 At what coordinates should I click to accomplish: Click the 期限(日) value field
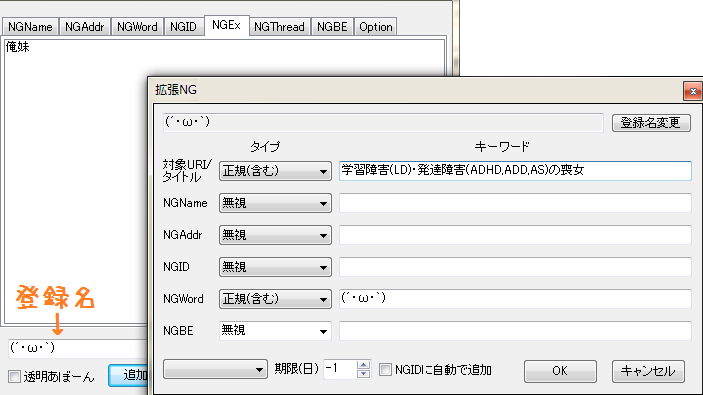tap(340, 369)
